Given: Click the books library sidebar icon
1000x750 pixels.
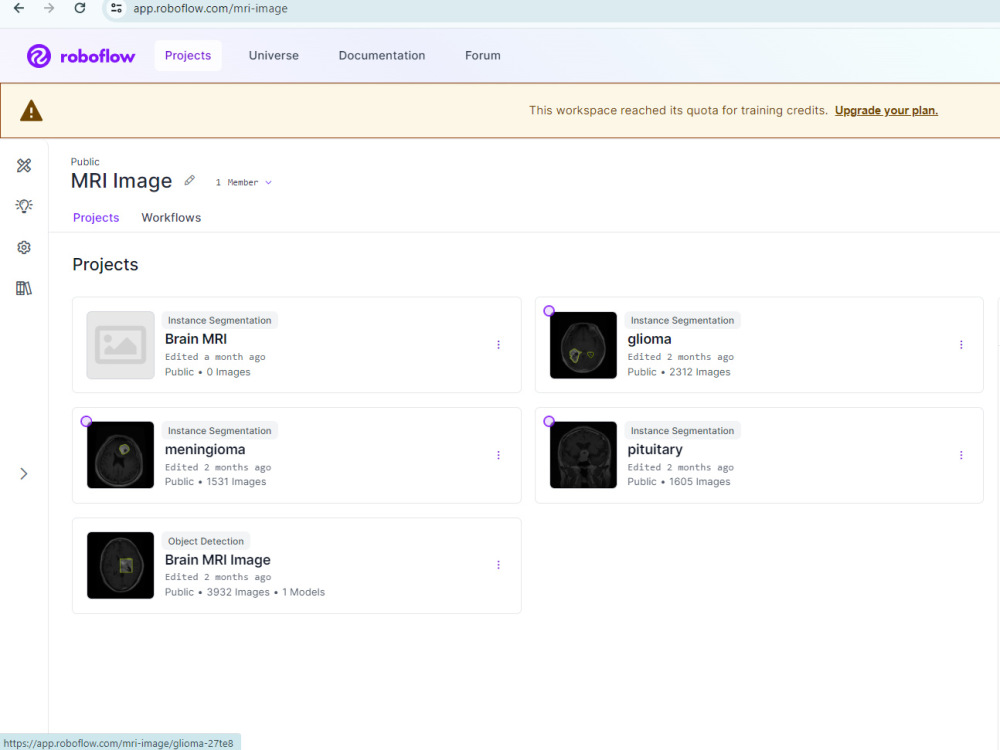Looking at the screenshot, I should [x=24, y=288].
